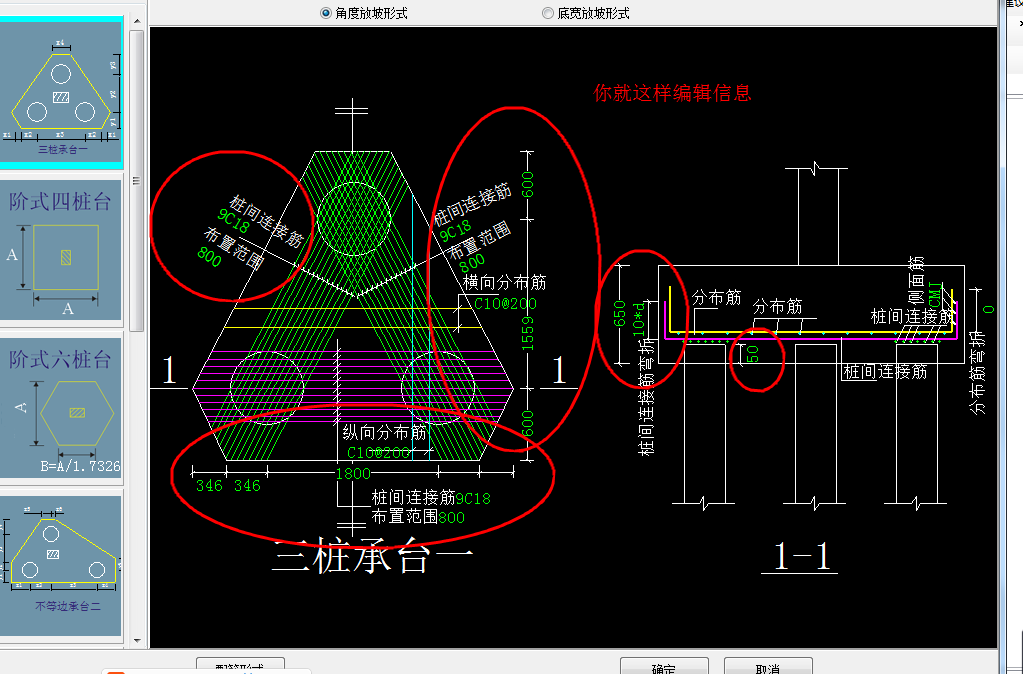Choose the 不等边承台二 thumbnail
This screenshot has height=674, width=1023.
pos(61,565)
